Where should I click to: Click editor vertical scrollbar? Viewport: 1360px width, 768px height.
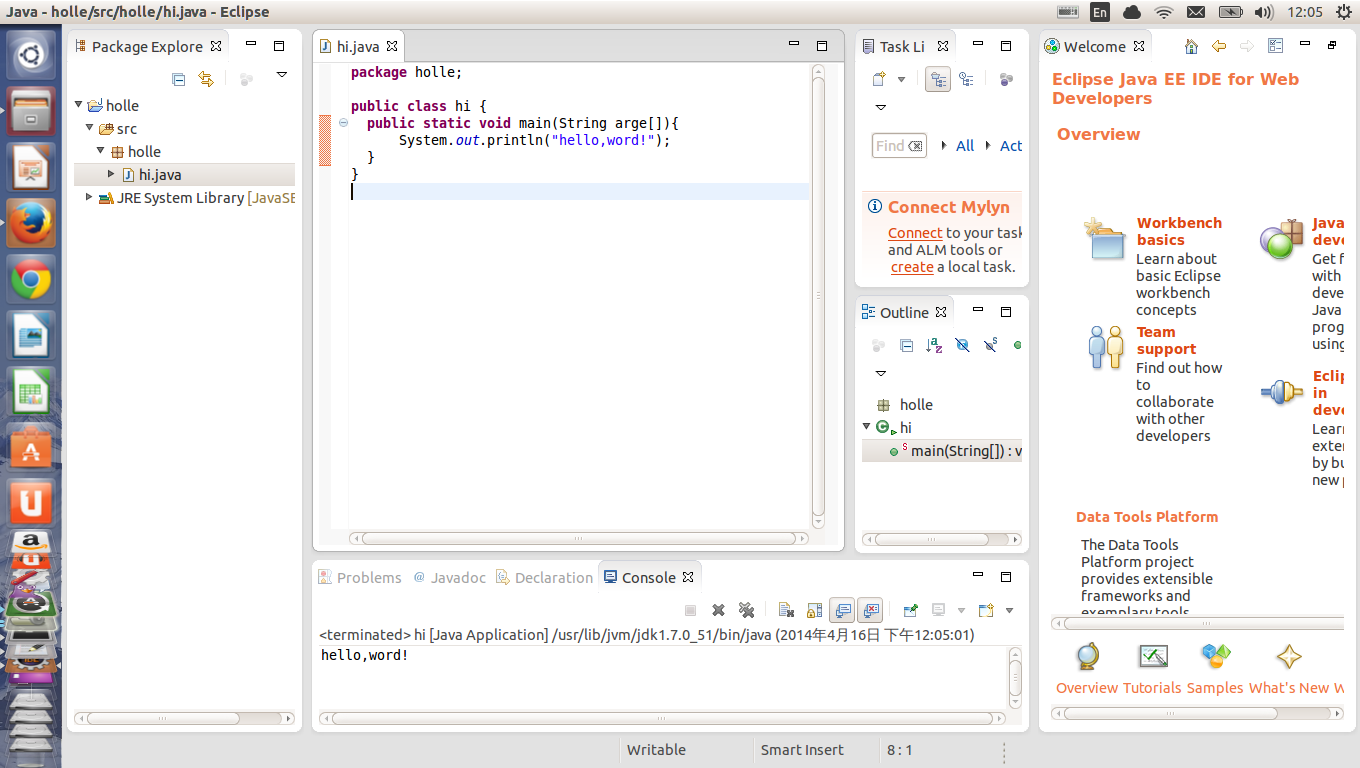(818, 297)
